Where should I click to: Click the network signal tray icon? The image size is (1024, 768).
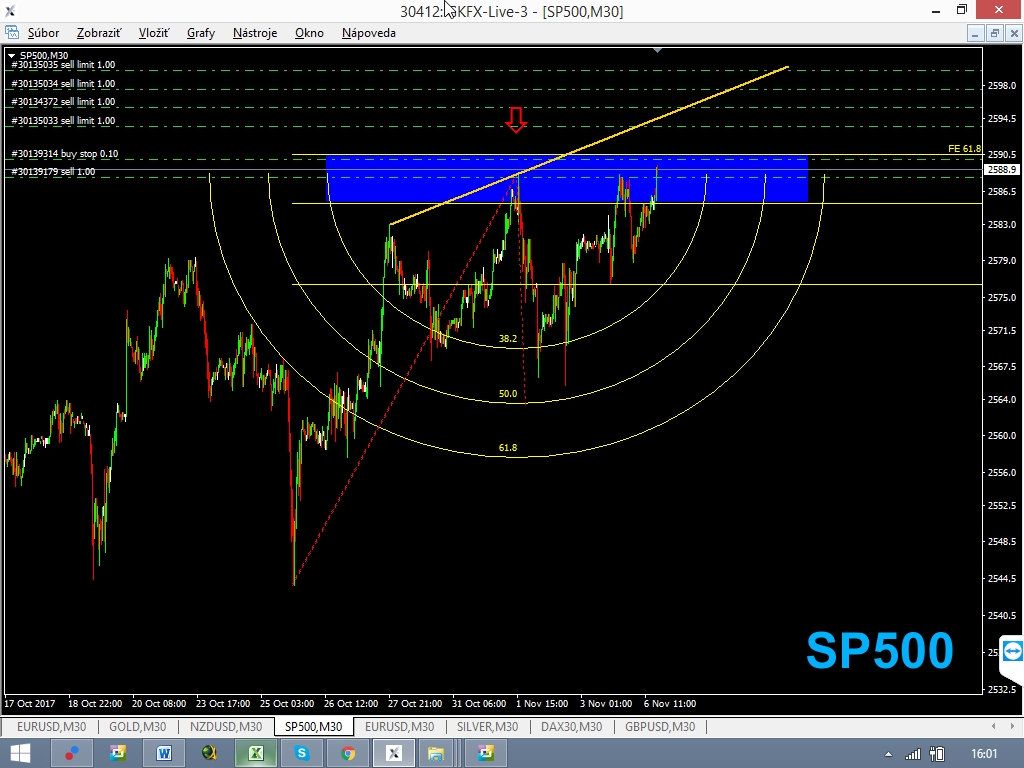pos(912,754)
